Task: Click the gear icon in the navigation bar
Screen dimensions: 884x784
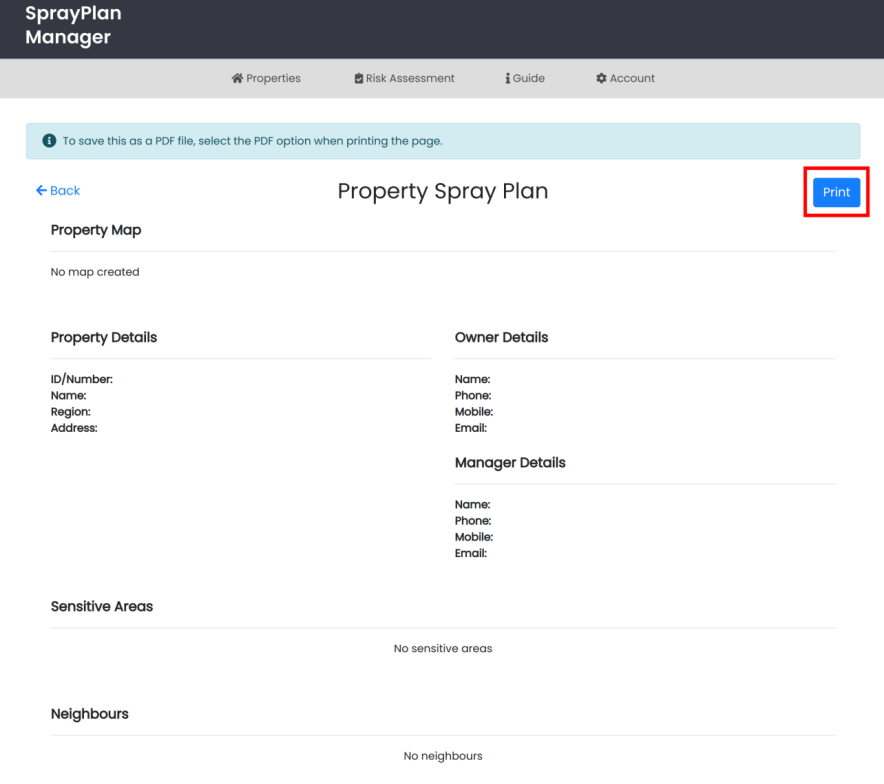Action: tap(600, 78)
